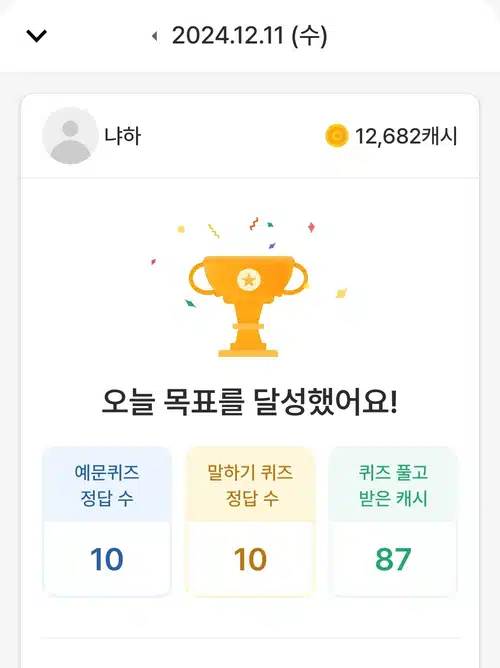The image size is (500, 668).
Task: Open the 말하기 퀴즈 정답 수 card header
Action: (x=250, y=485)
